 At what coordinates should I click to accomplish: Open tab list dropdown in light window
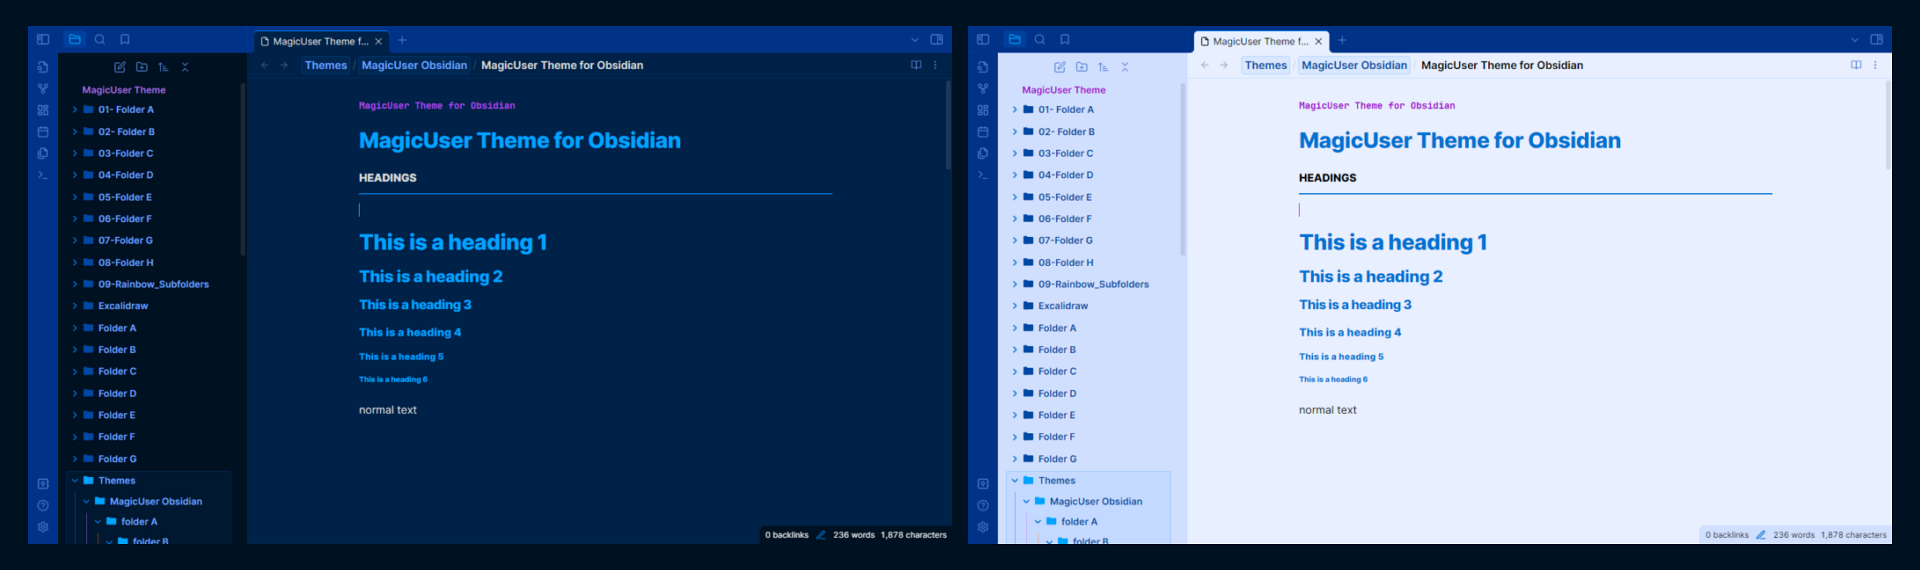tap(1854, 40)
